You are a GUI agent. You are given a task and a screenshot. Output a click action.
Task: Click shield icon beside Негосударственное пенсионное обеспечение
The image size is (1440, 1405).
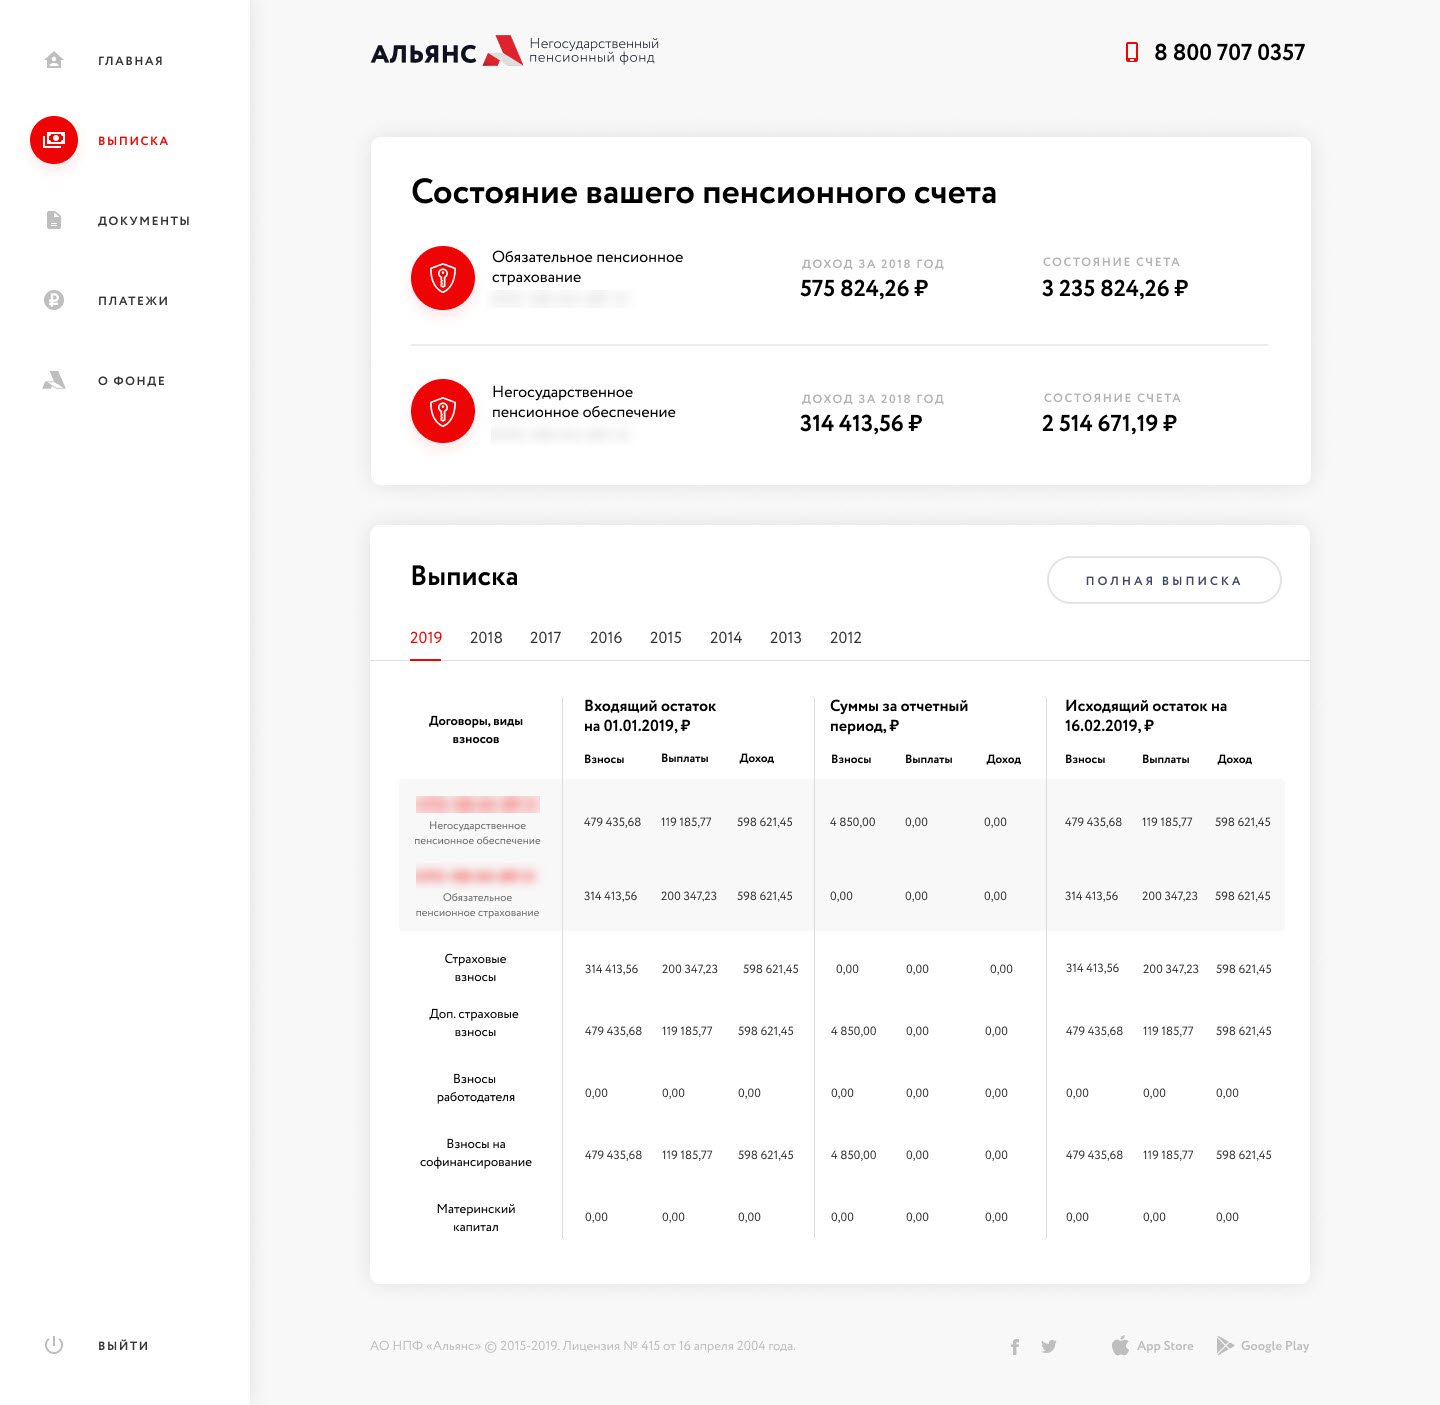pos(443,411)
